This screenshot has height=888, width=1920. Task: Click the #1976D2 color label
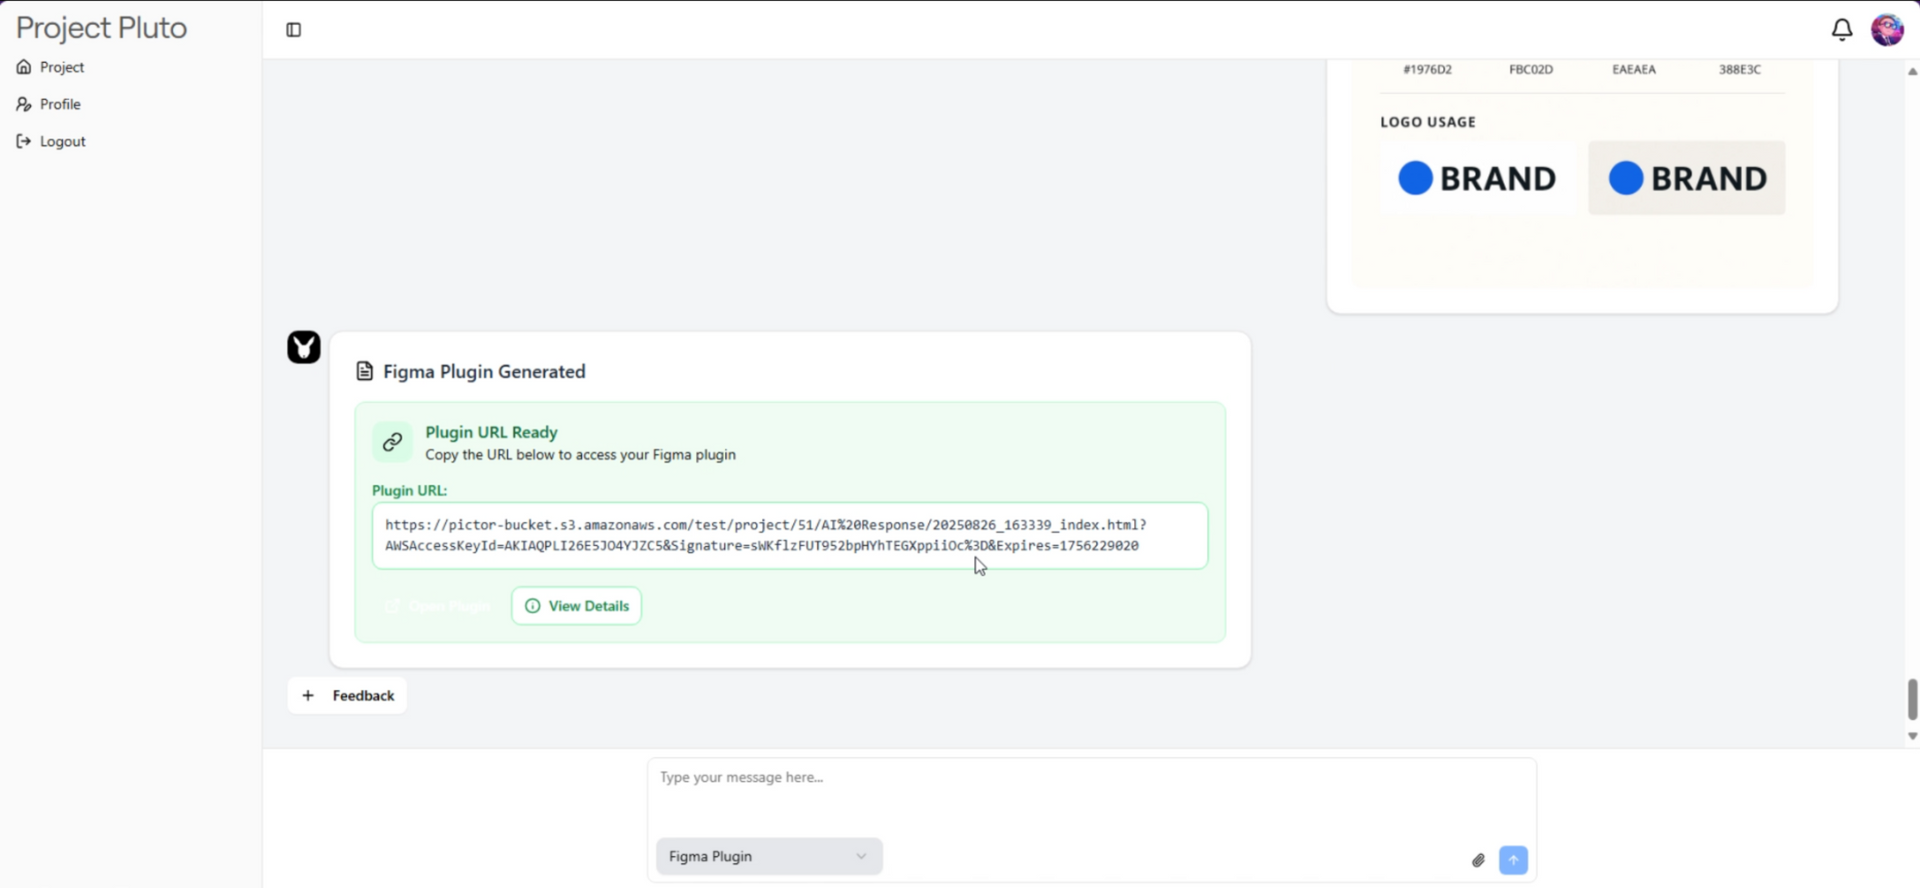coord(1427,70)
